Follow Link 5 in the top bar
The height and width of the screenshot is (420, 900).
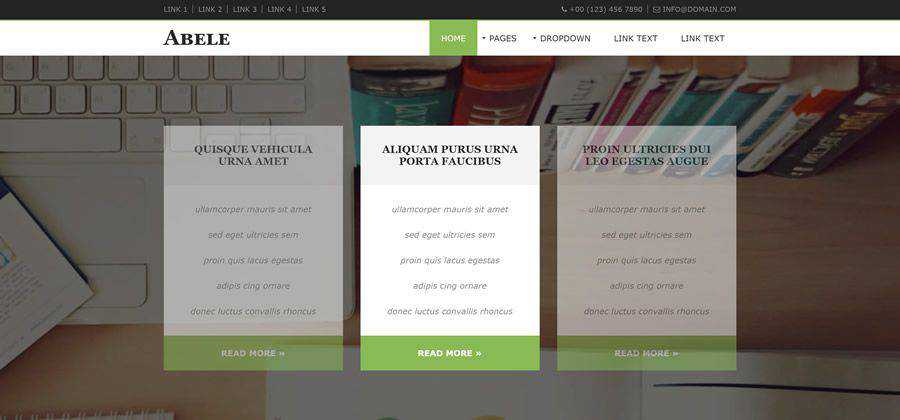[314, 10]
